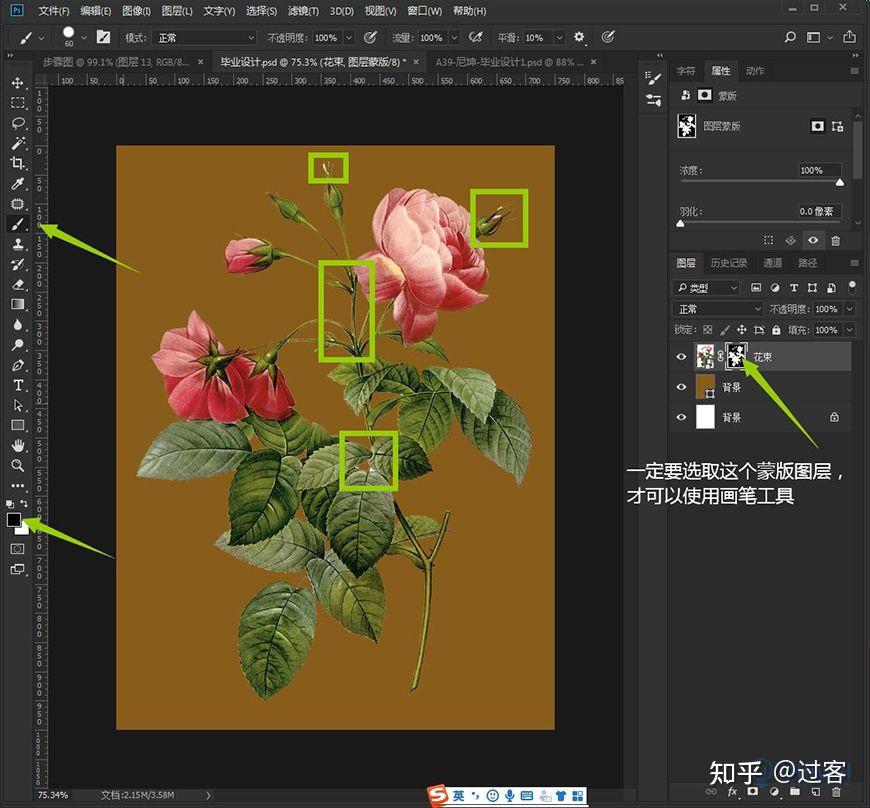This screenshot has width=870, height=808.
Task: Select the Clone Stamp tool
Action: (17, 244)
